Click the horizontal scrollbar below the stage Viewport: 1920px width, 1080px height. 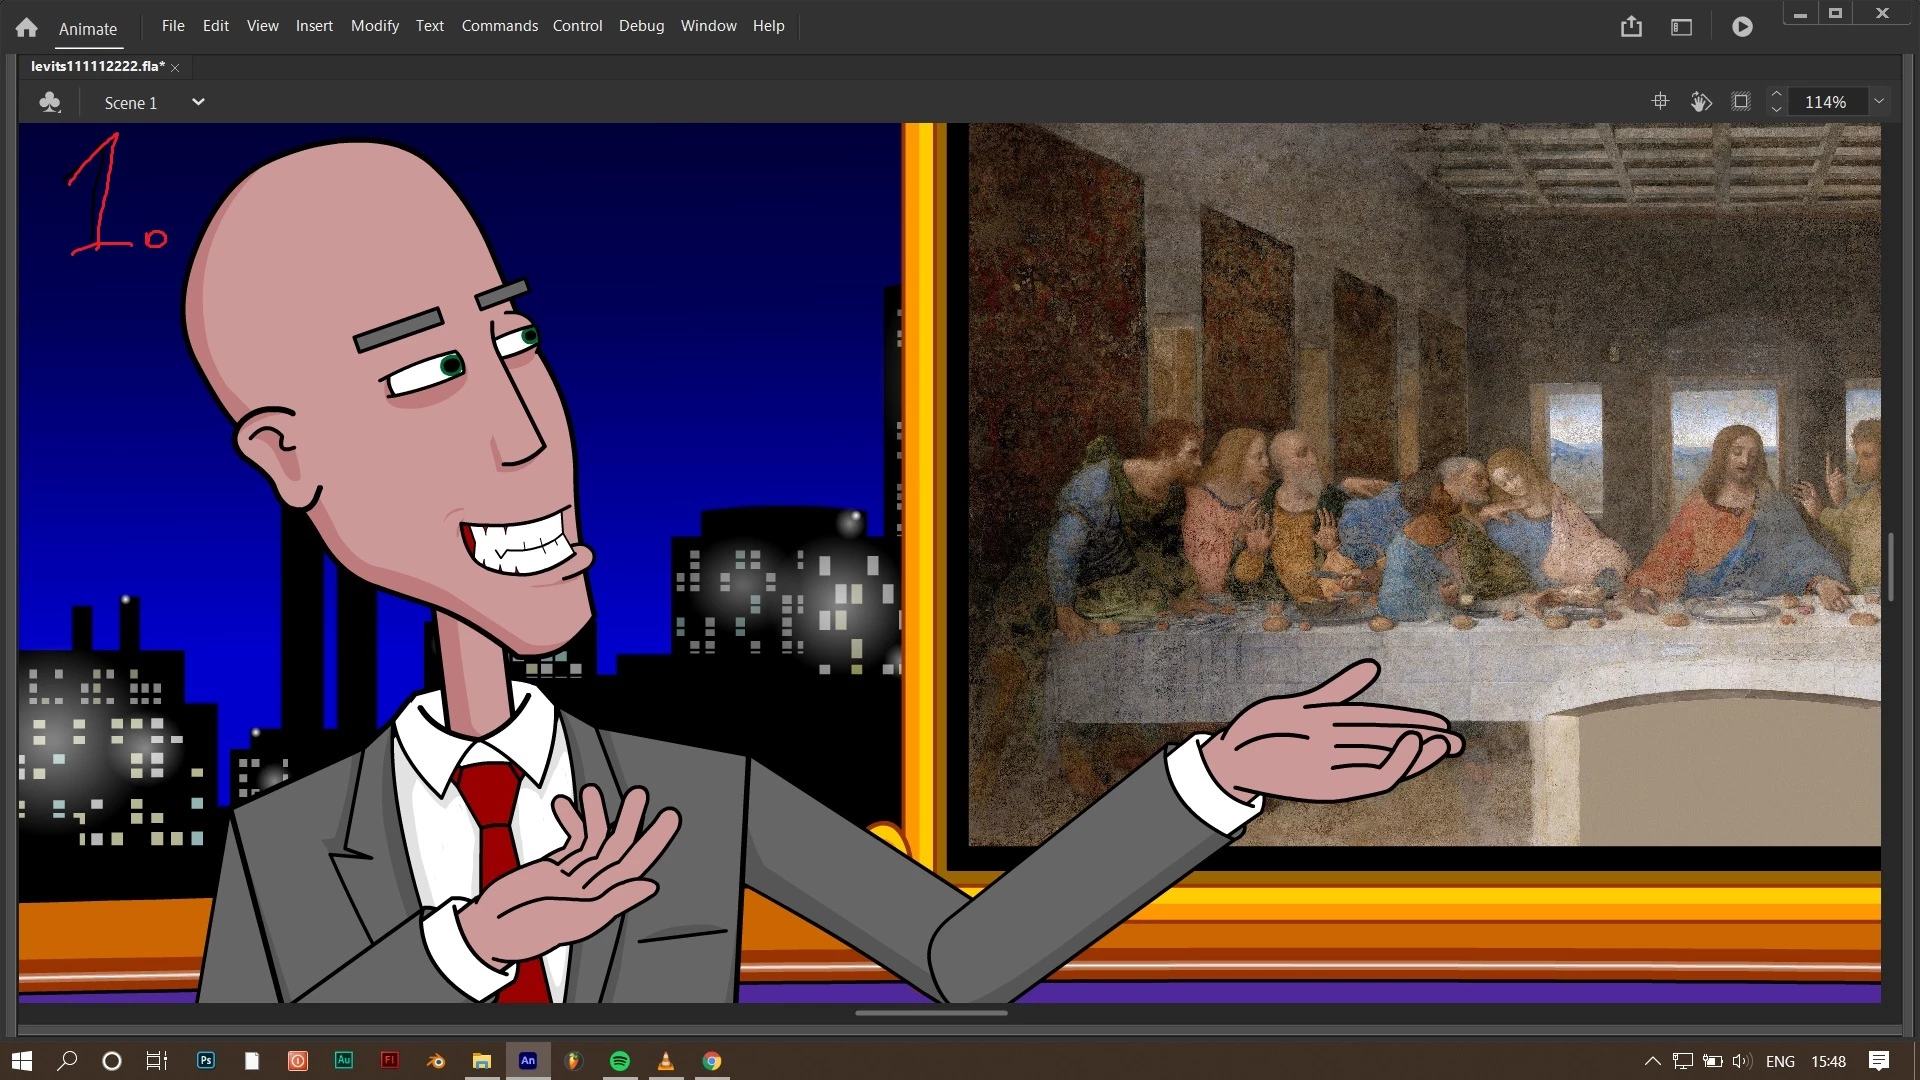pyautogui.click(x=930, y=1012)
